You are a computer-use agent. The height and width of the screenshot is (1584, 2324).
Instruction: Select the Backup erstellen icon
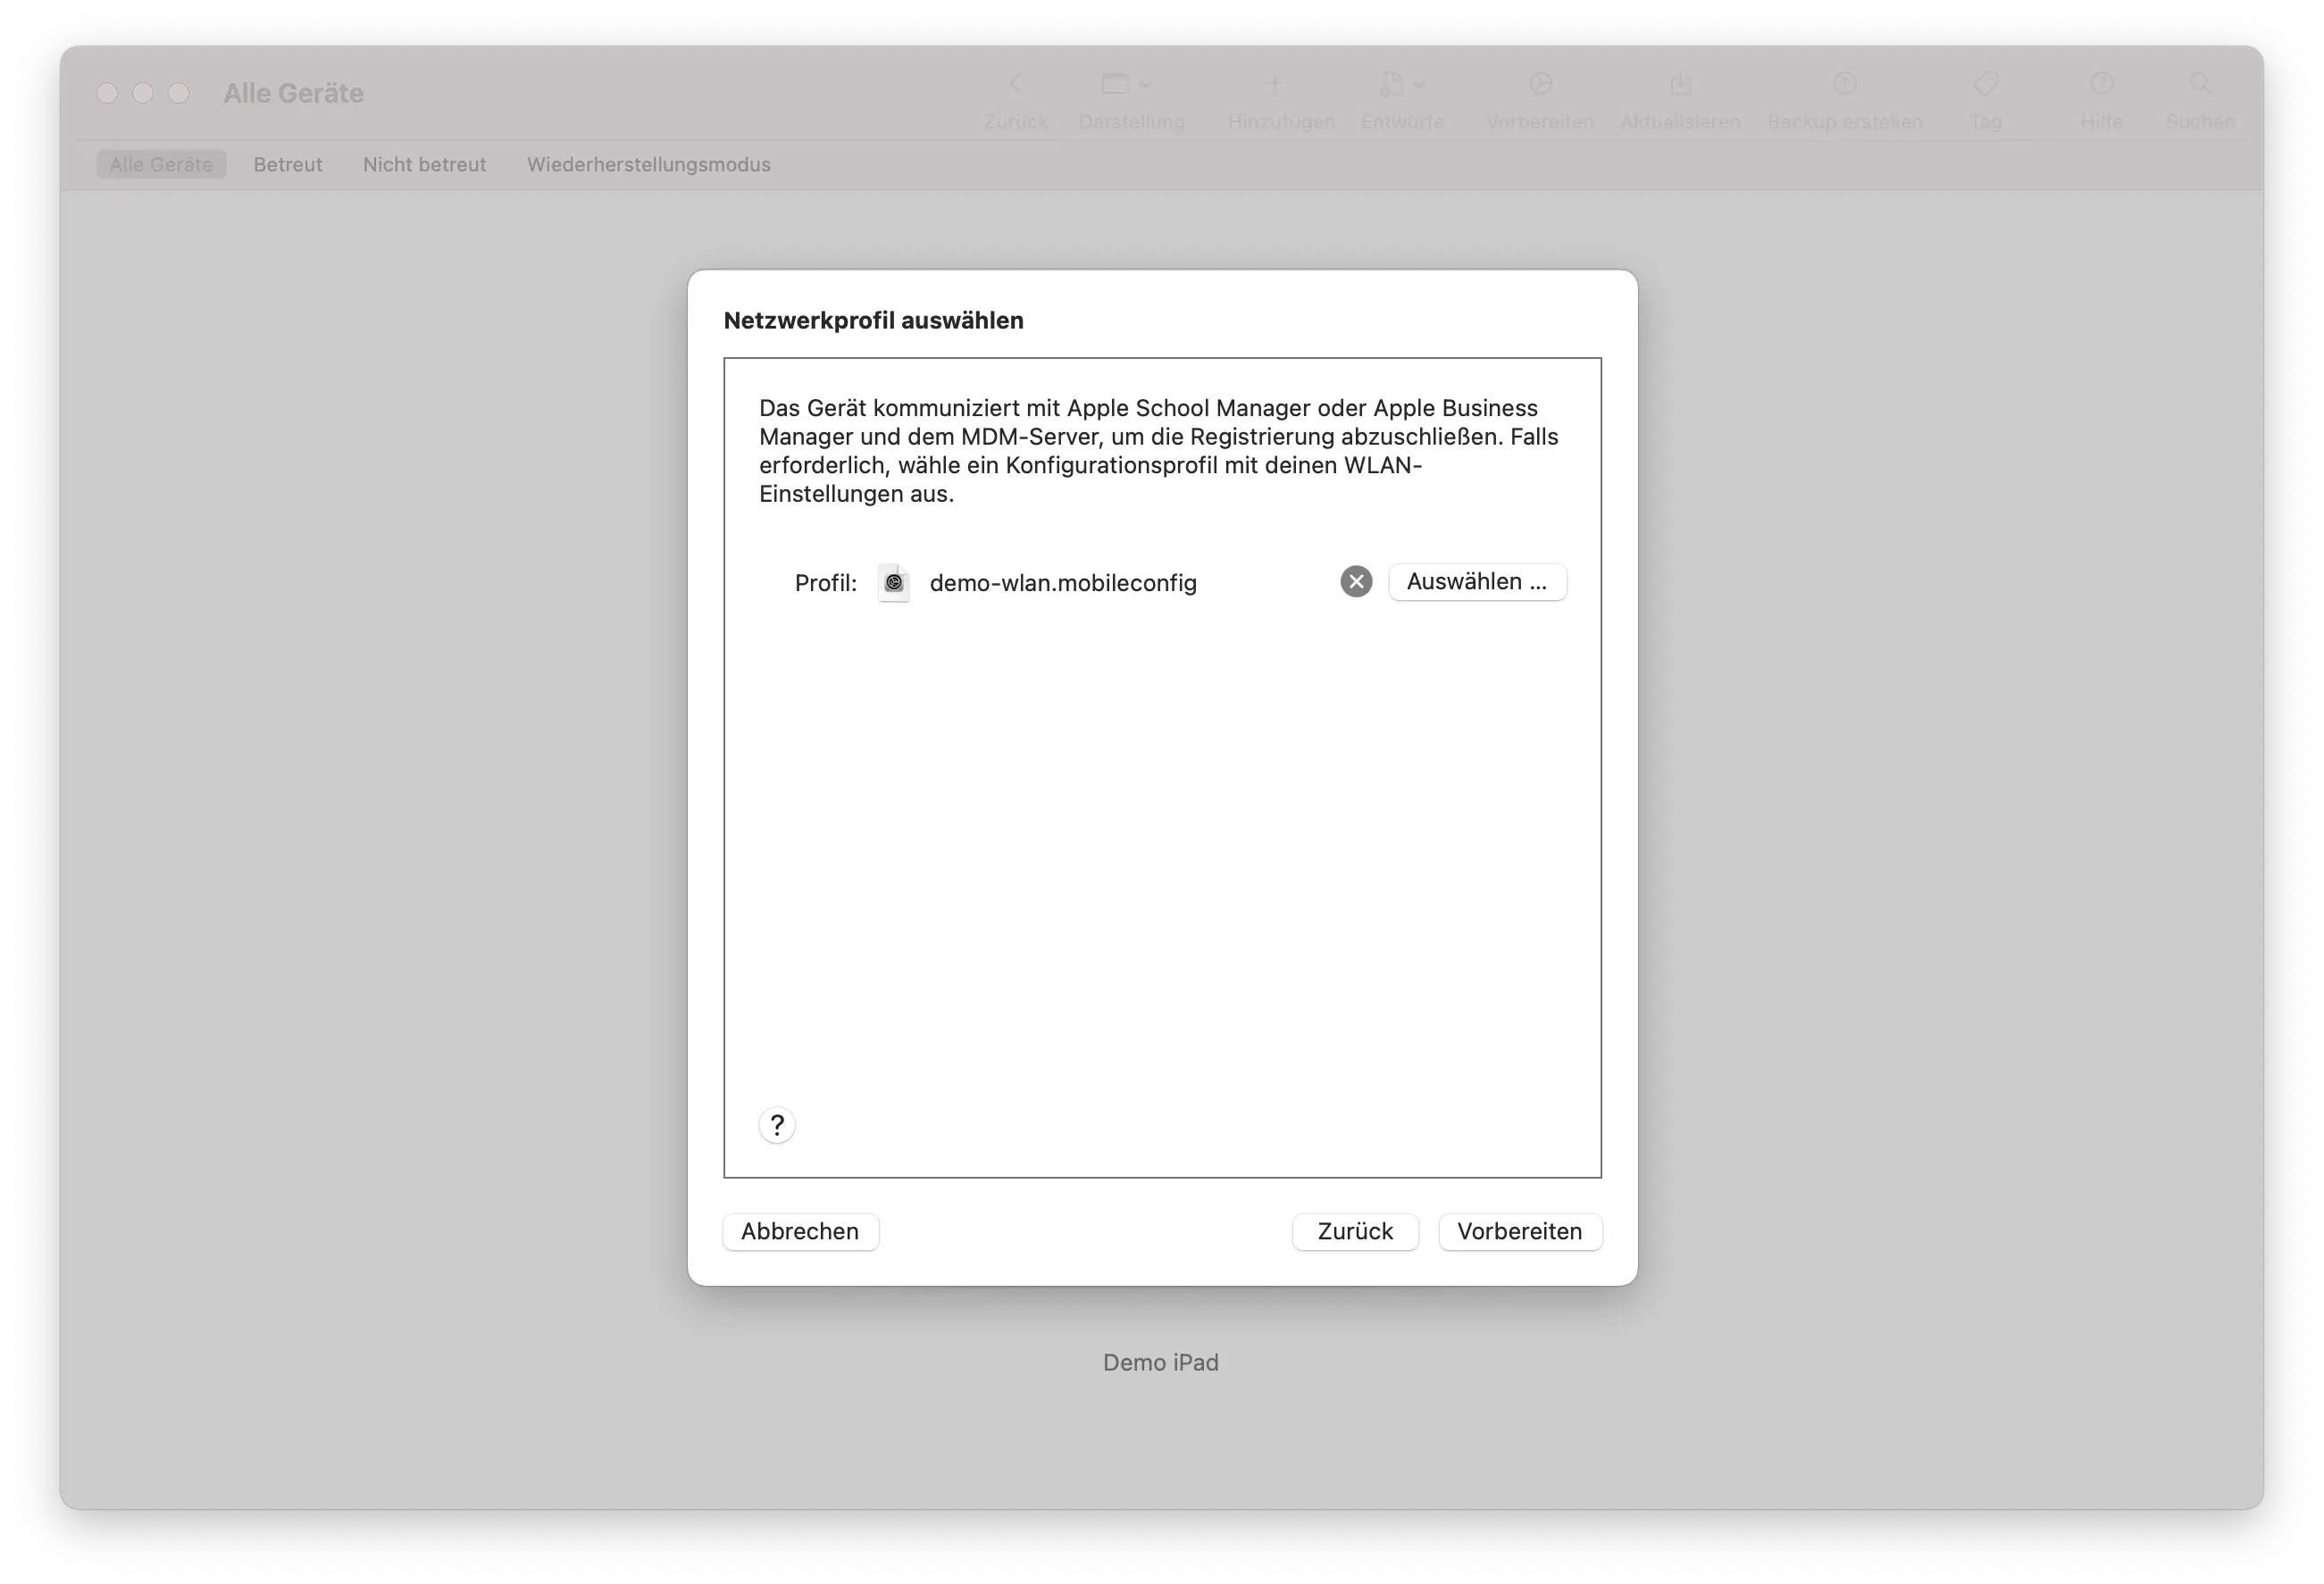click(x=1844, y=84)
